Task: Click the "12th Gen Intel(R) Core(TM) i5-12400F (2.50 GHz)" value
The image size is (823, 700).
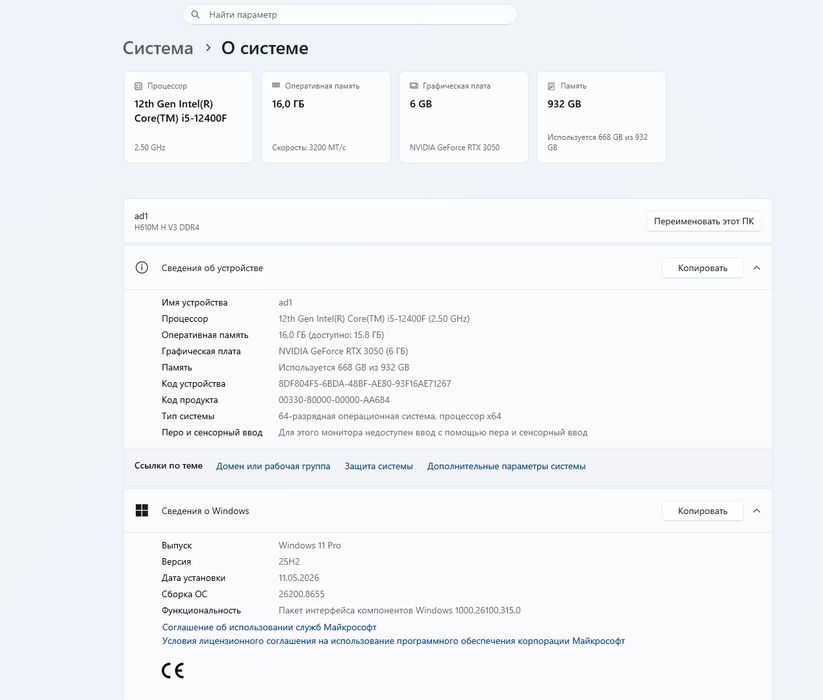Action: pyautogui.click(x=374, y=319)
